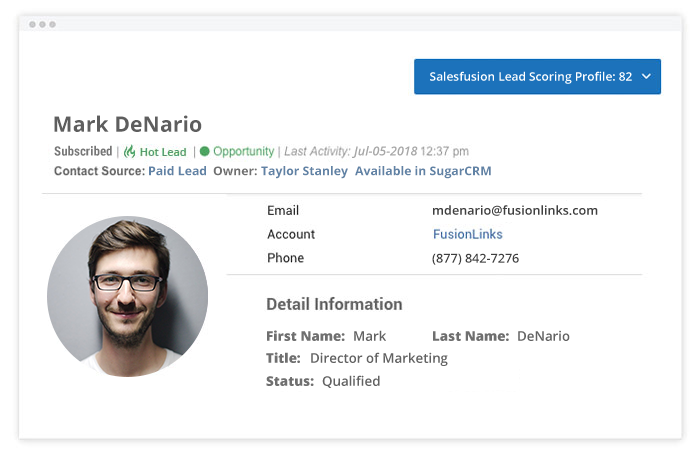
Task: Click the Phone field label
Action: 285,258
